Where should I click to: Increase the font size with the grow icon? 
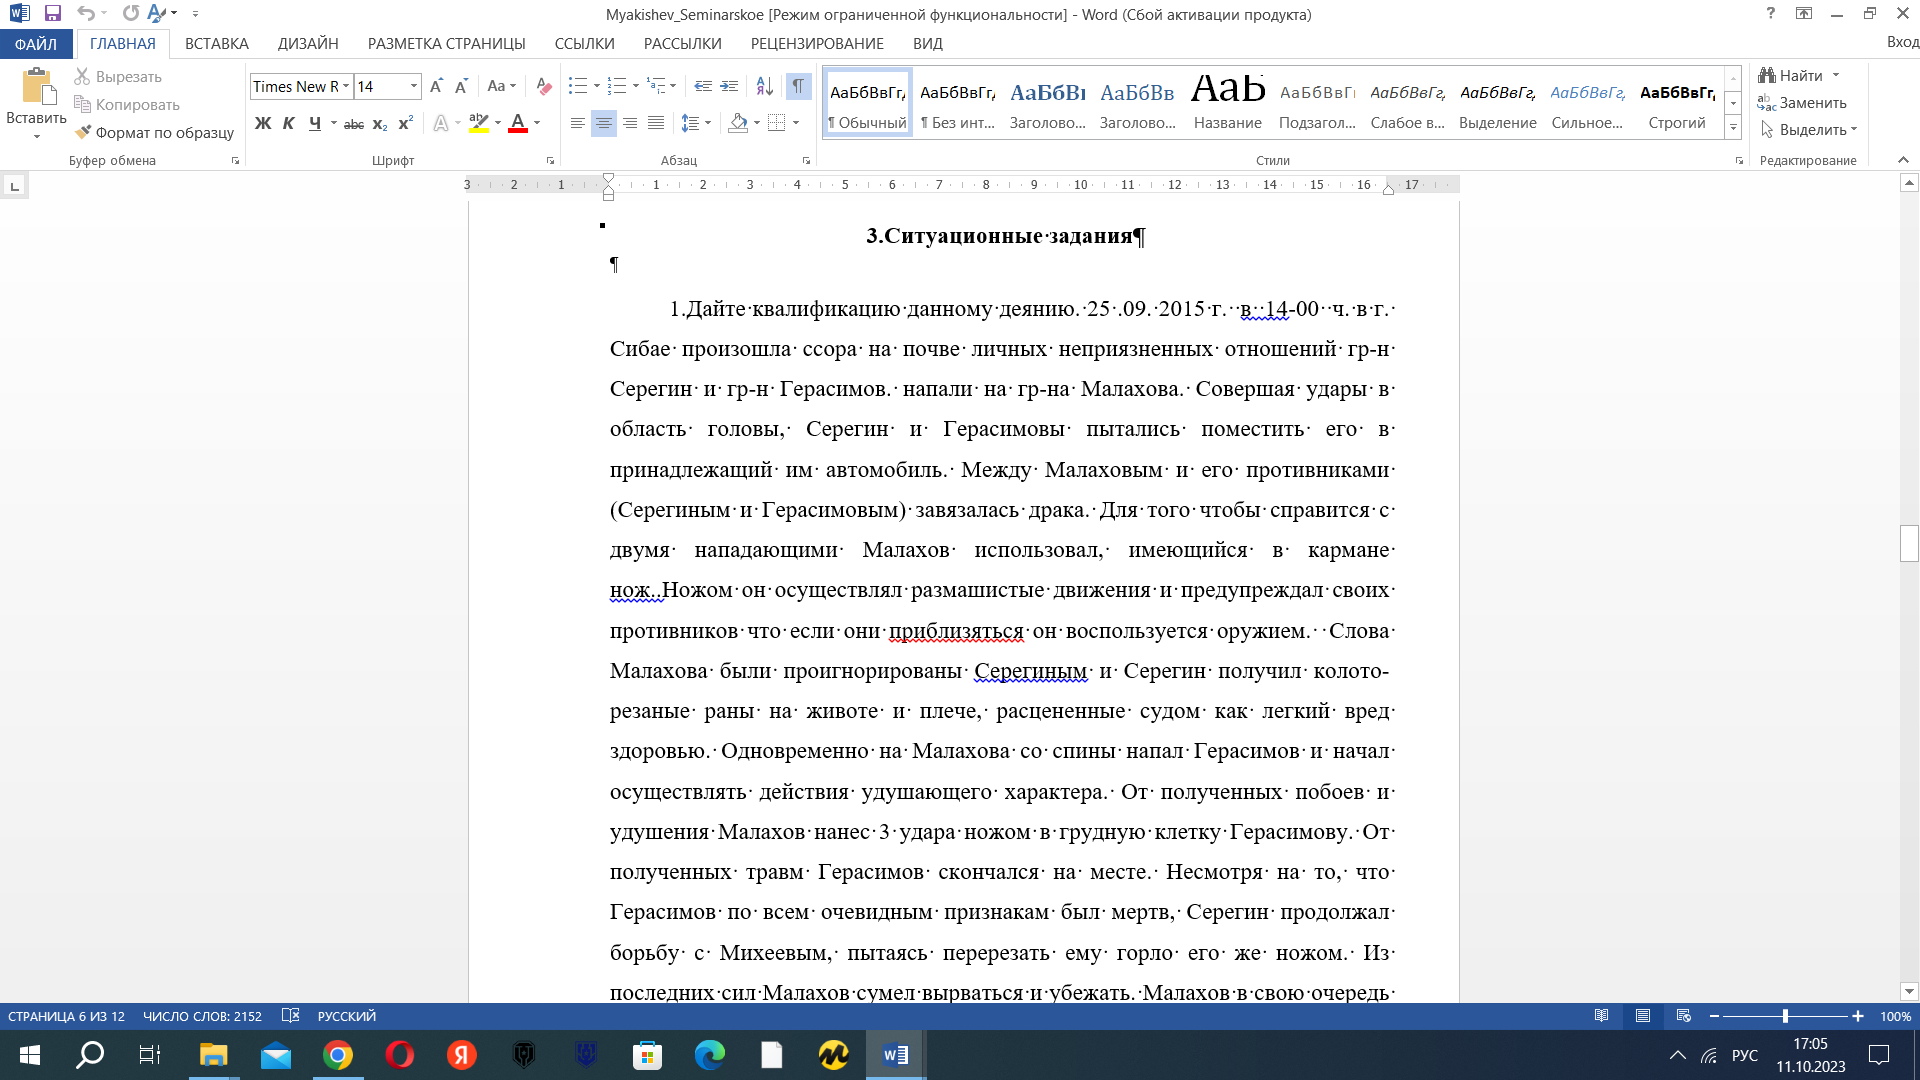[x=436, y=87]
